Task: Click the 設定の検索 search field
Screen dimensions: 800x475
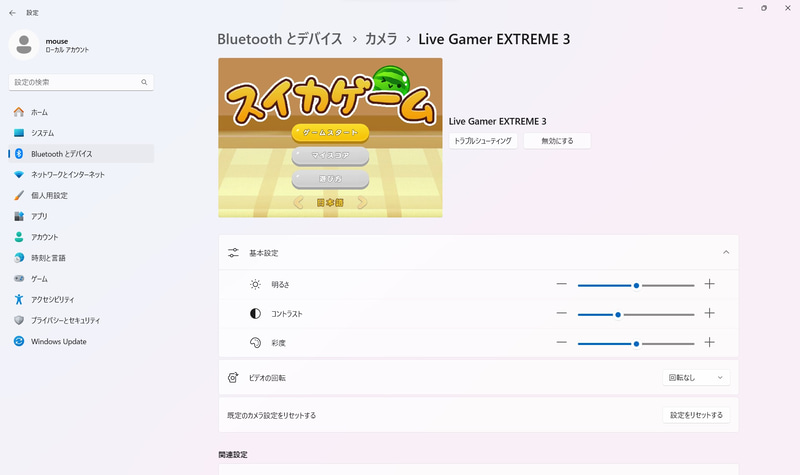Action: (x=81, y=82)
